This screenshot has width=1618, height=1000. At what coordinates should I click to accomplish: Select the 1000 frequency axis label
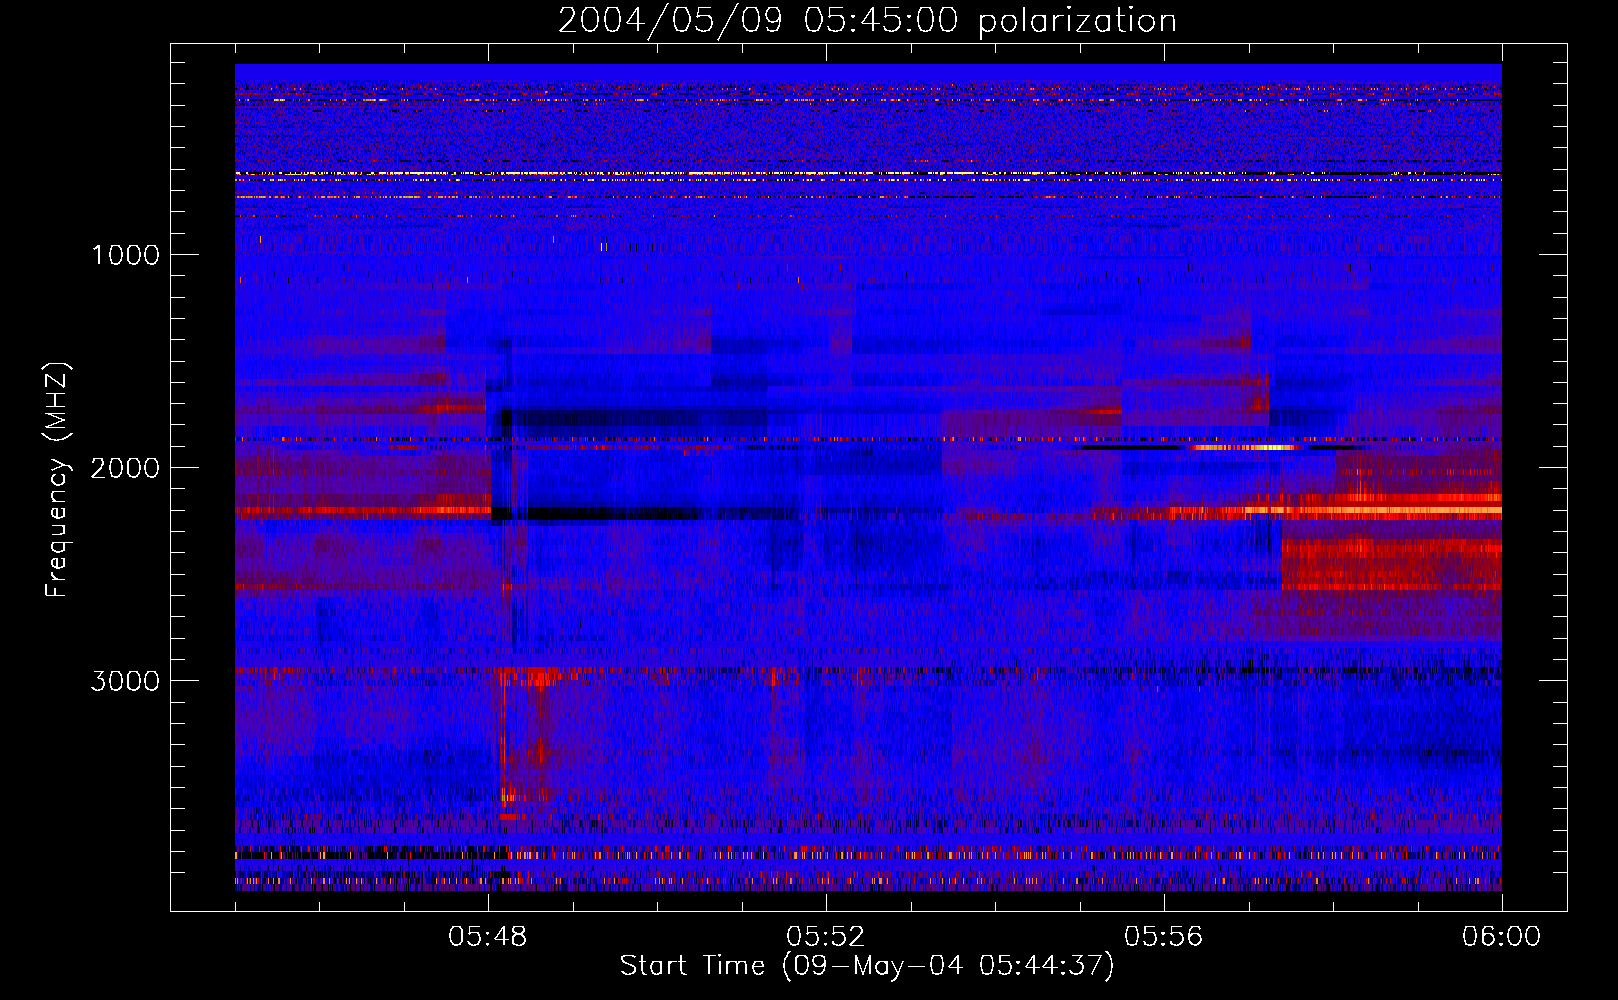[125, 255]
